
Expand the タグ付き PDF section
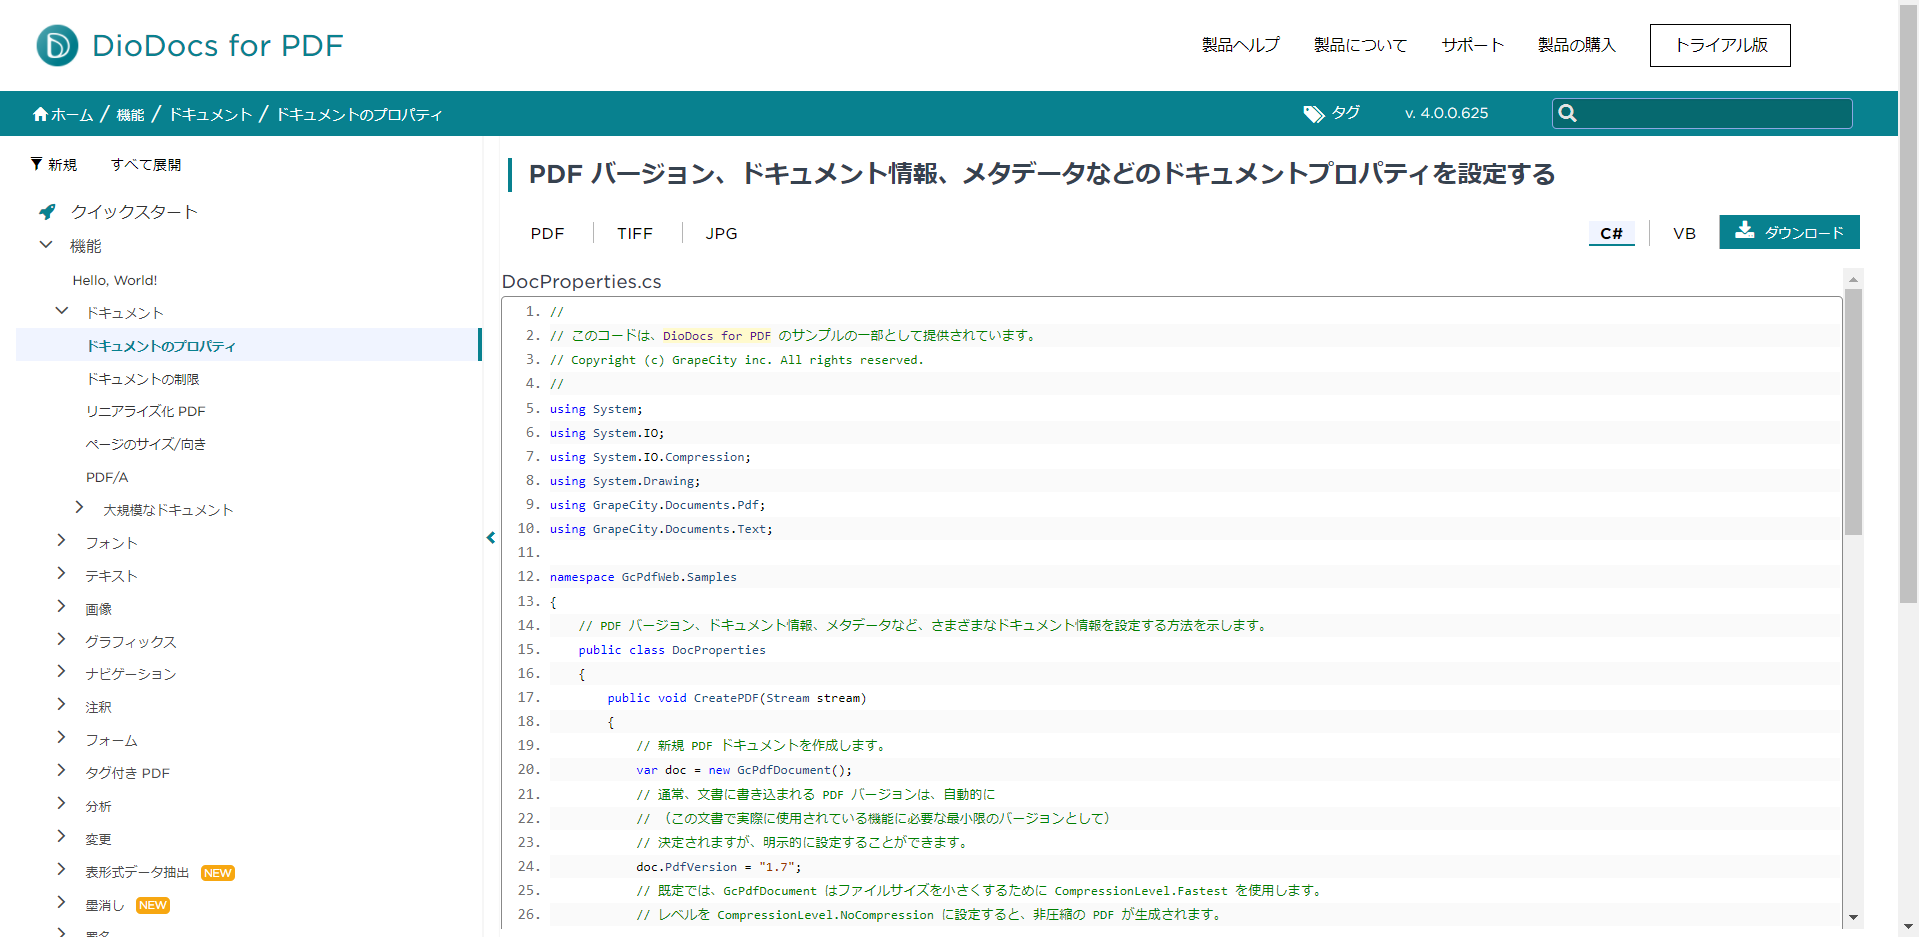click(61, 770)
